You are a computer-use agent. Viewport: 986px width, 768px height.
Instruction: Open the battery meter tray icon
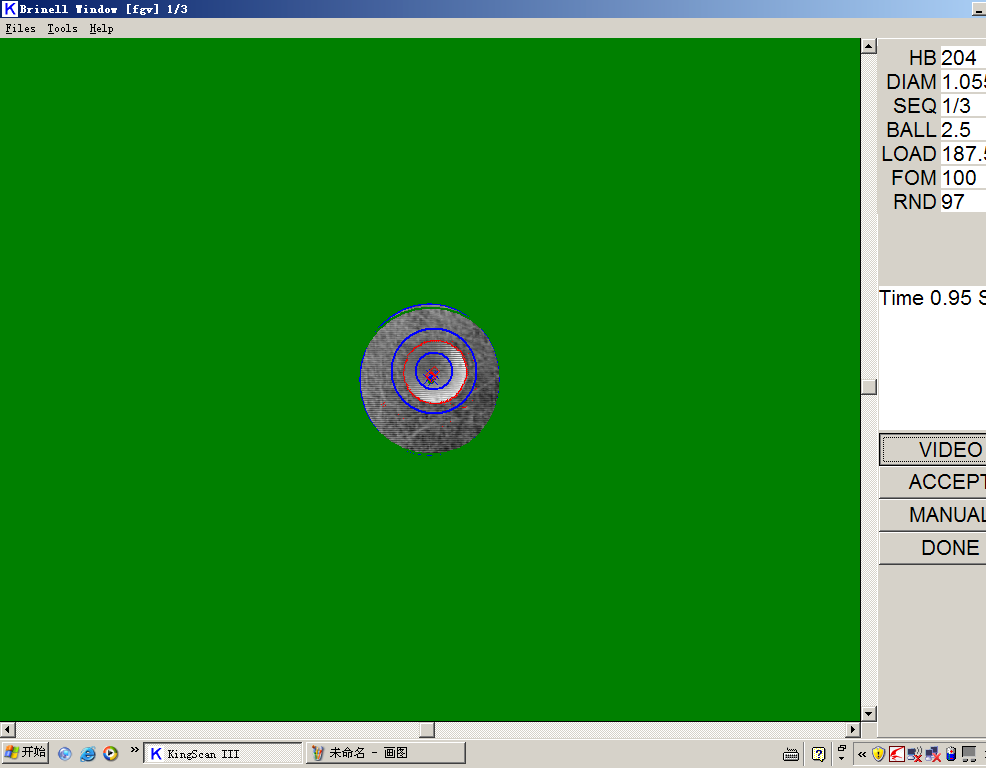click(950, 752)
